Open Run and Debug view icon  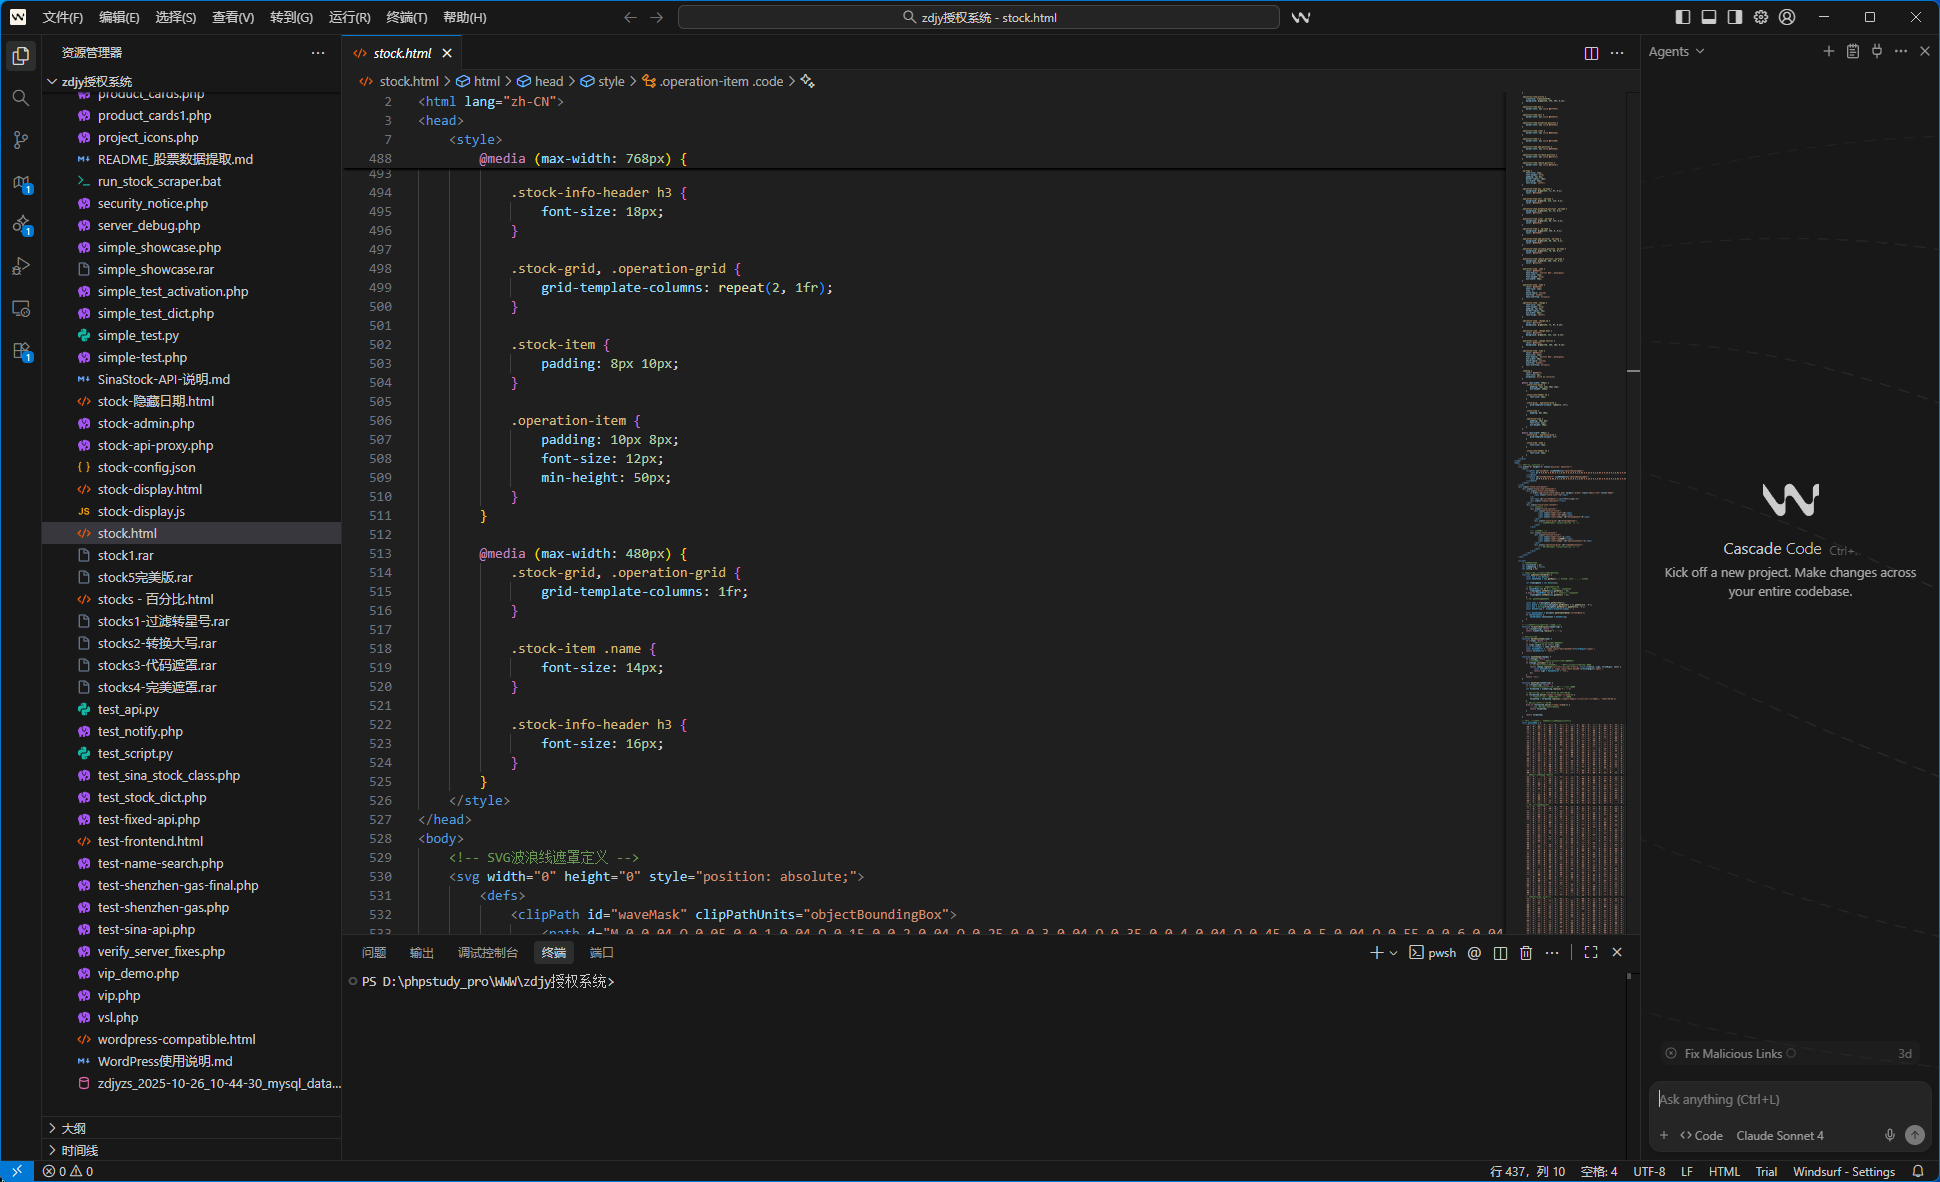pos(20,266)
